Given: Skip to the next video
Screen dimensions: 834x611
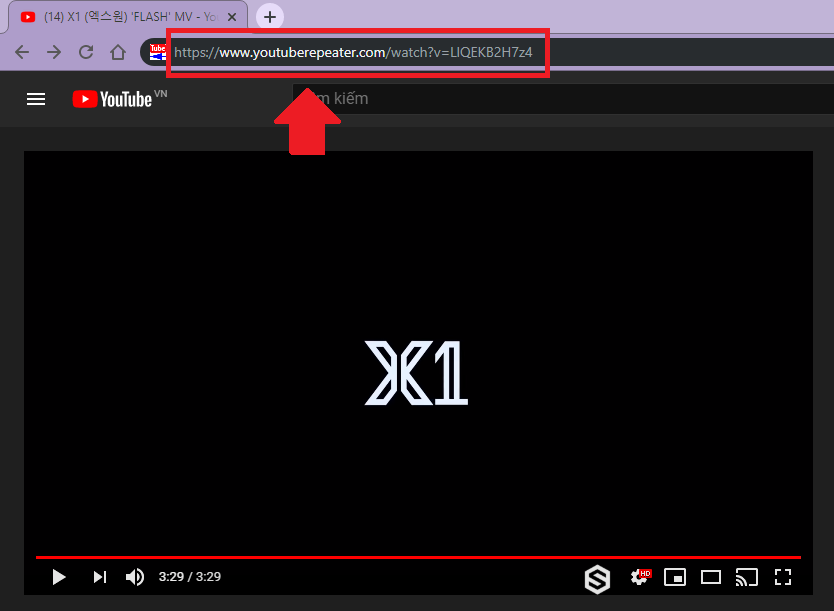Looking at the screenshot, I should (98, 577).
